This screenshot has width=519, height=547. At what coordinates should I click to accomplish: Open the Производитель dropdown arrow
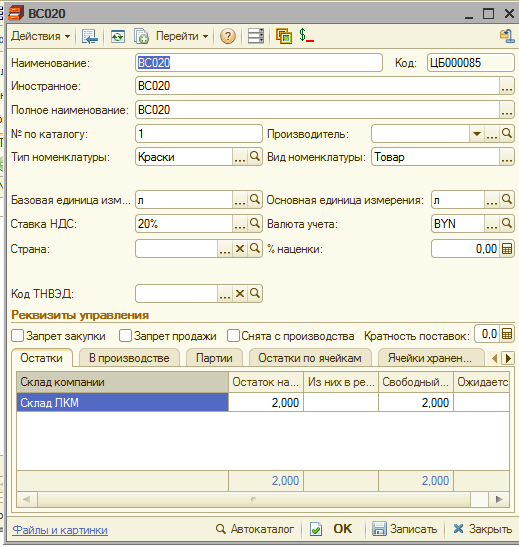point(477,134)
